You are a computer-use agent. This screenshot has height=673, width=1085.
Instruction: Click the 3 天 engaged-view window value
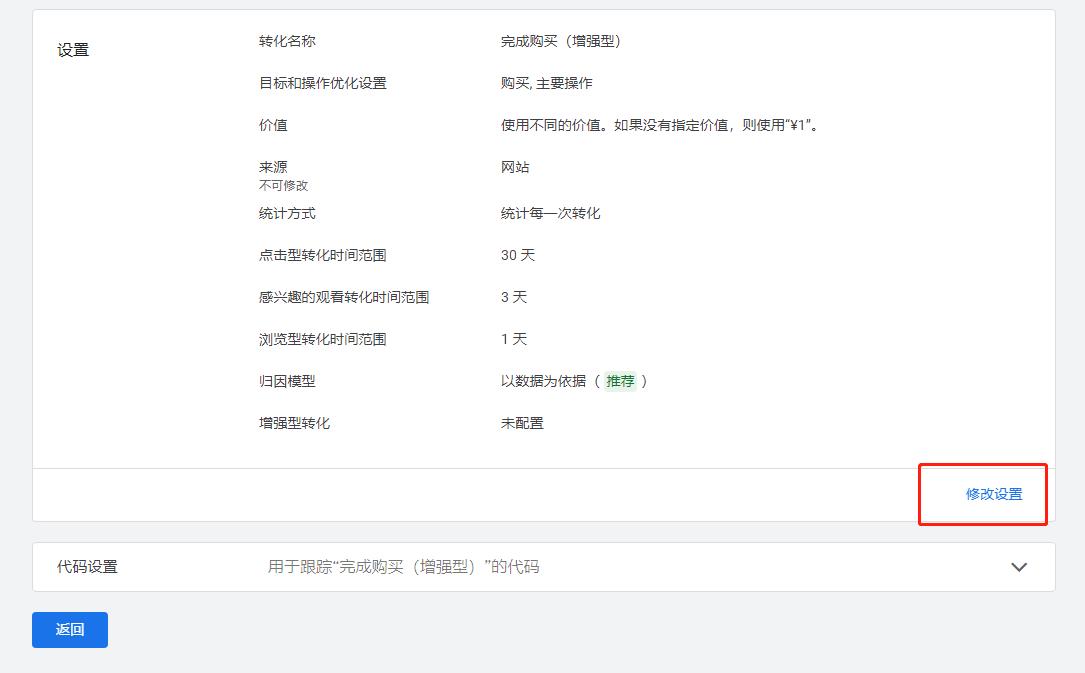[514, 297]
